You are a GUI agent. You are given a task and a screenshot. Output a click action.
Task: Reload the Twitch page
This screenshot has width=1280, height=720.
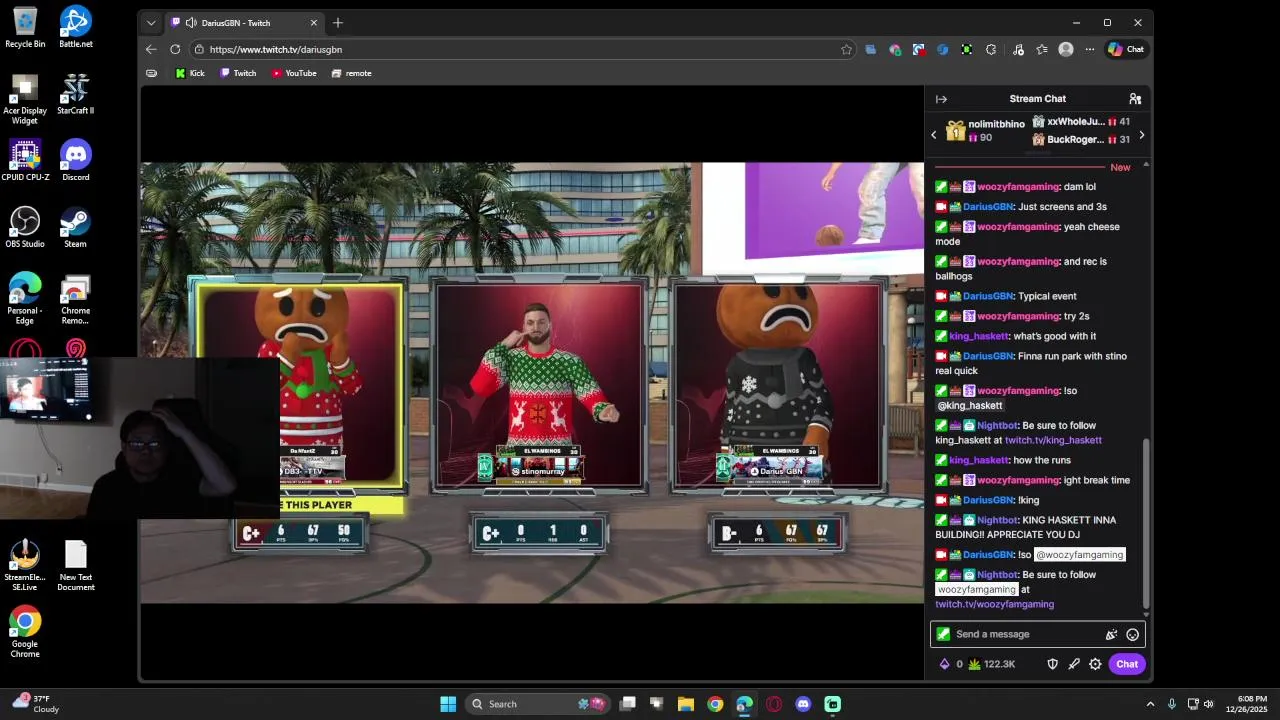(175, 49)
